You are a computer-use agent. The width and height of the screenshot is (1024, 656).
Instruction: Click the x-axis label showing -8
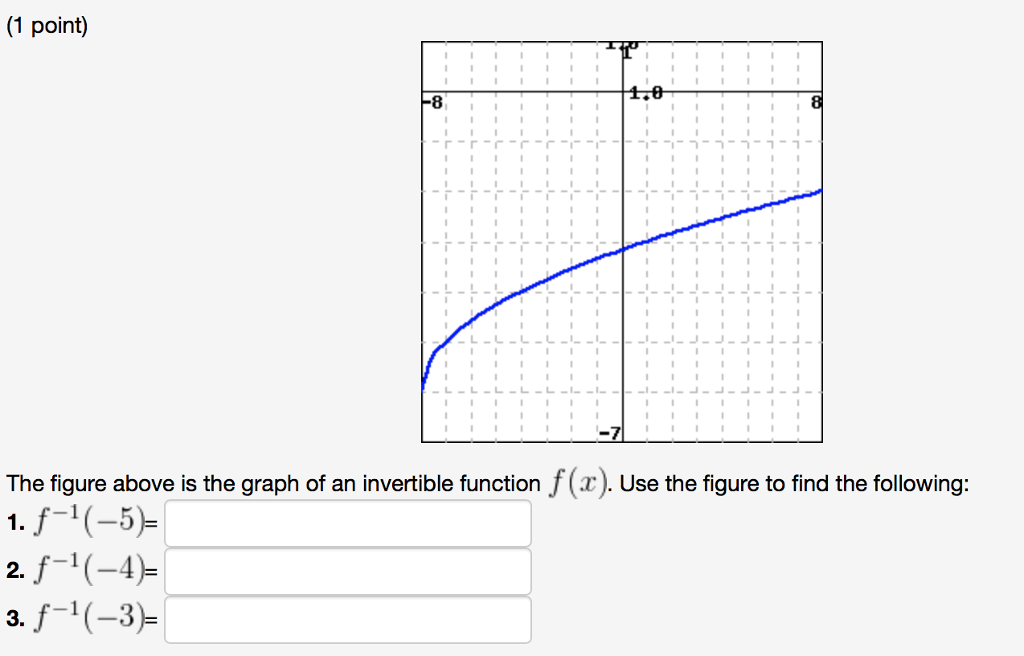pos(432,100)
